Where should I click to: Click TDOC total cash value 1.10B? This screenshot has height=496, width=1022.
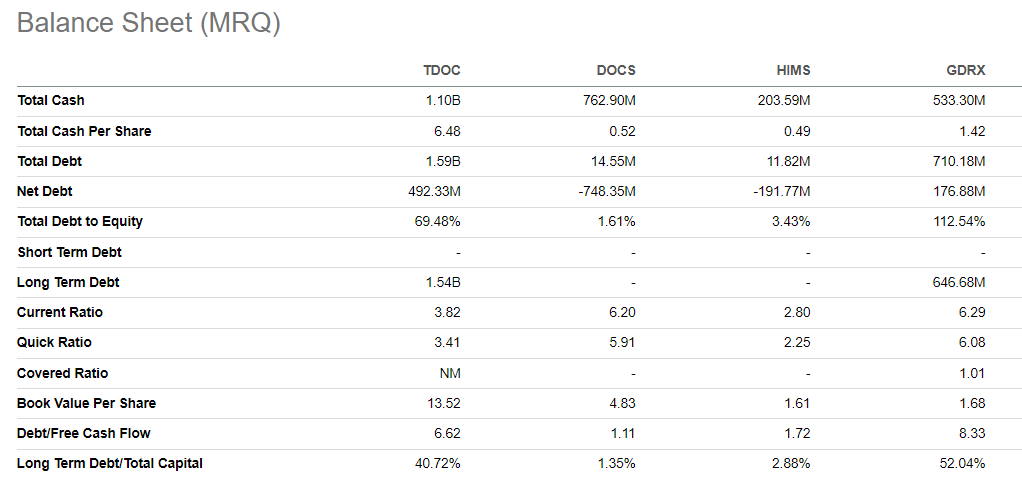coord(445,101)
